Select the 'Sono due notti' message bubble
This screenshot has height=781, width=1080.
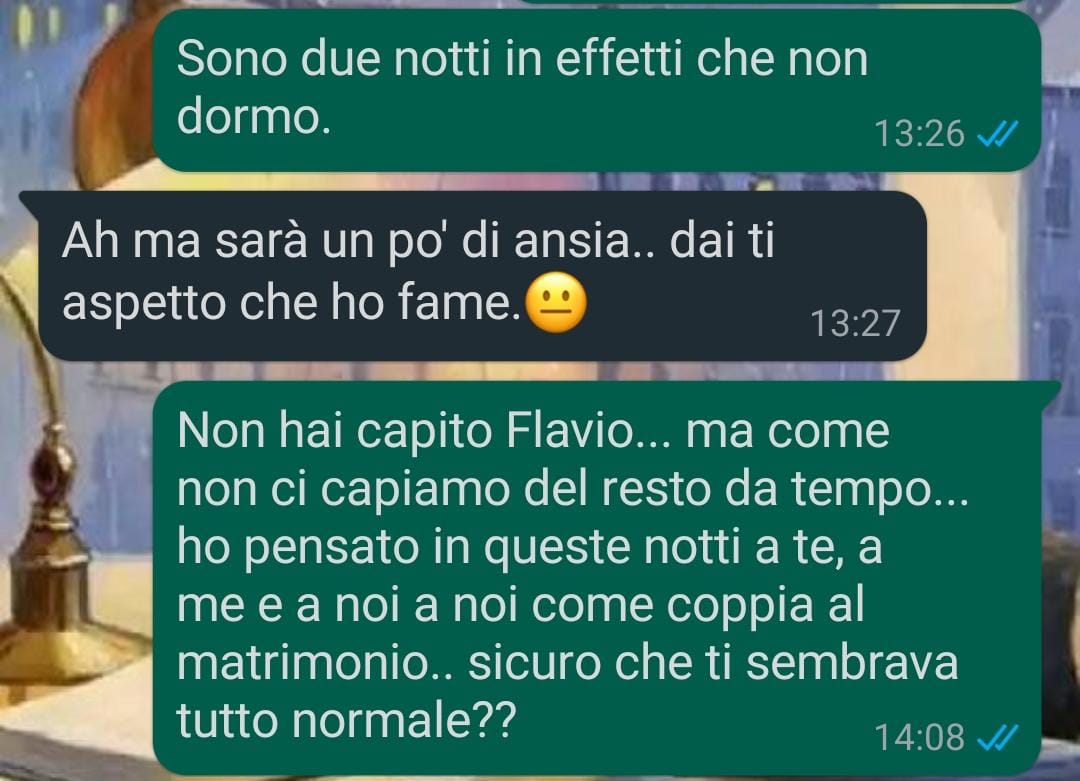596,90
